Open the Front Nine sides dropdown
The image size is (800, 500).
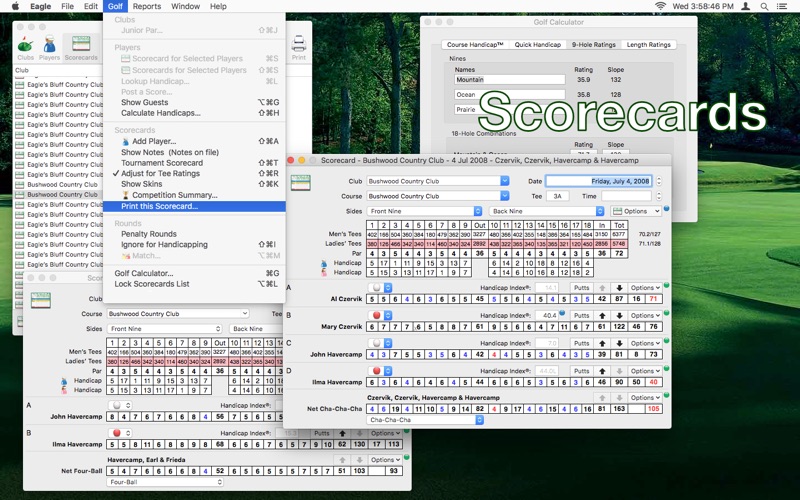point(478,212)
